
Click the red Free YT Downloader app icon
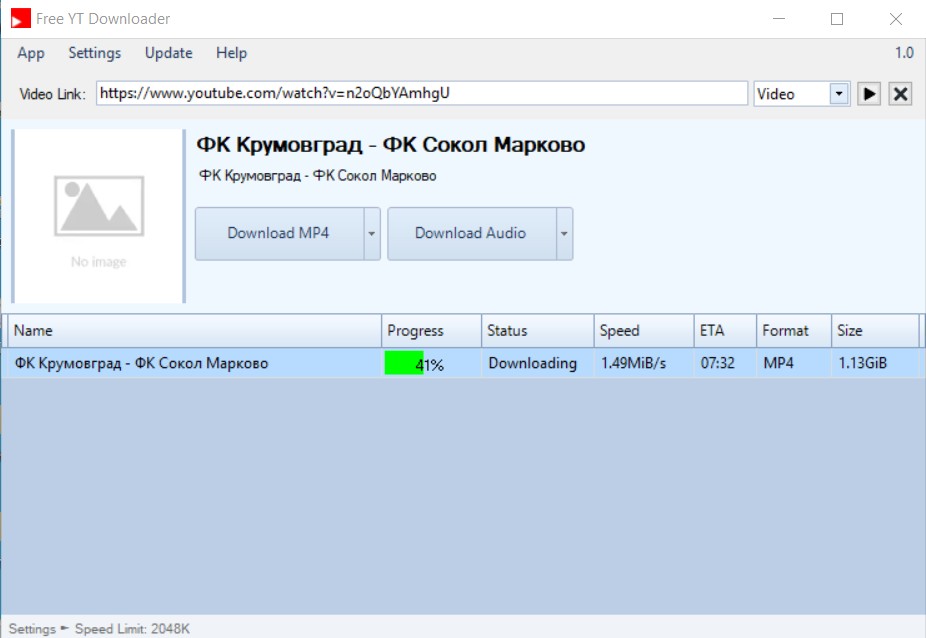point(20,19)
